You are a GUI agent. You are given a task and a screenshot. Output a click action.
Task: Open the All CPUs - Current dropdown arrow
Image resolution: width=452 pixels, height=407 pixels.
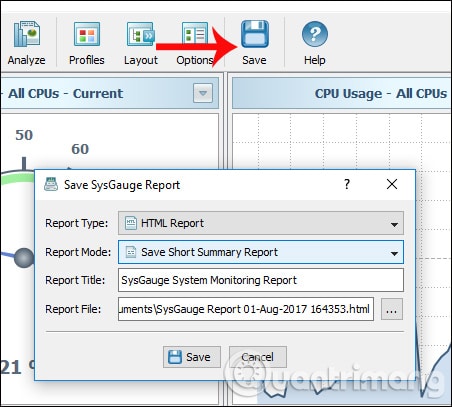203,93
